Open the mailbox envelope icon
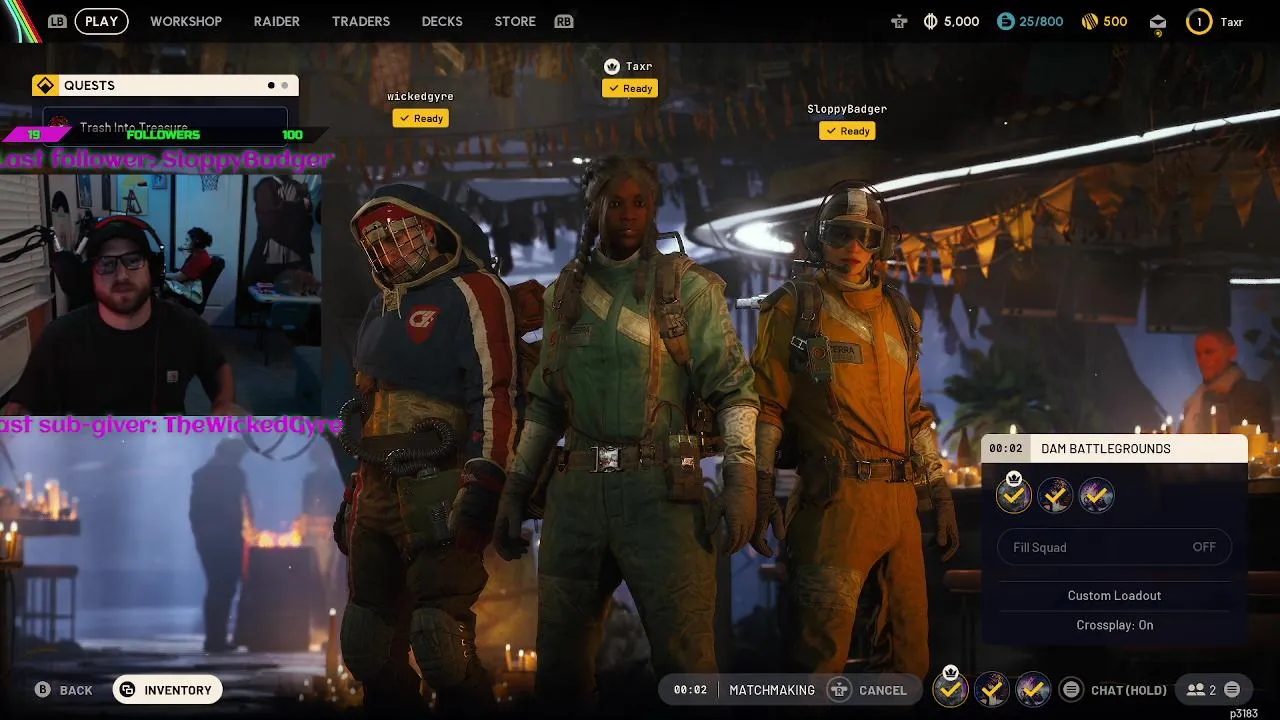This screenshot has width=1280, height=720. coord(1158,23)
